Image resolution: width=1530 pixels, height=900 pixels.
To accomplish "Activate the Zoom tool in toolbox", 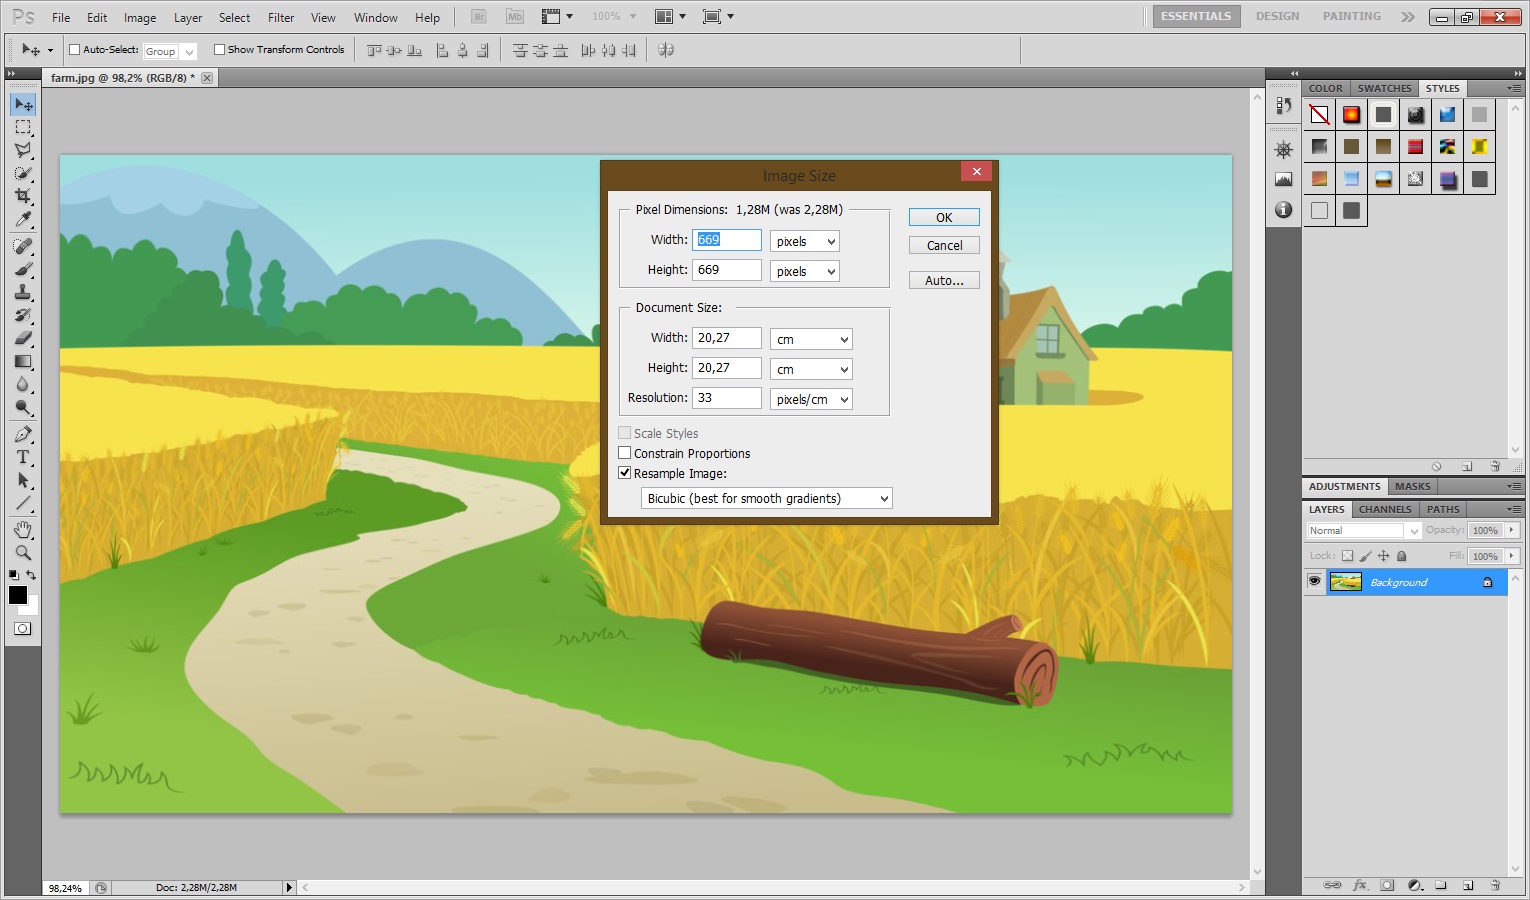I will tap(23, 552).
